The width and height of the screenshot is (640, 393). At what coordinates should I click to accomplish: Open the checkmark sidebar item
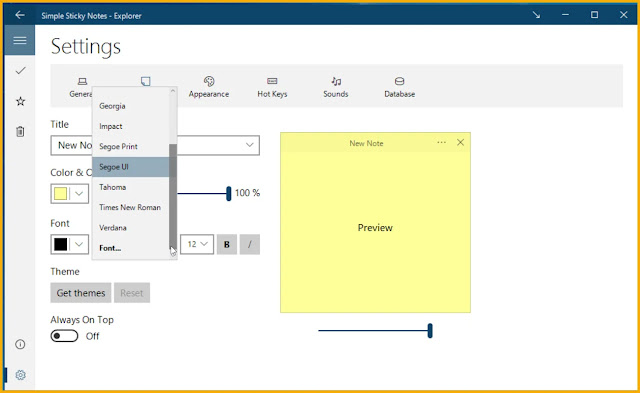[x=20, y=71]
